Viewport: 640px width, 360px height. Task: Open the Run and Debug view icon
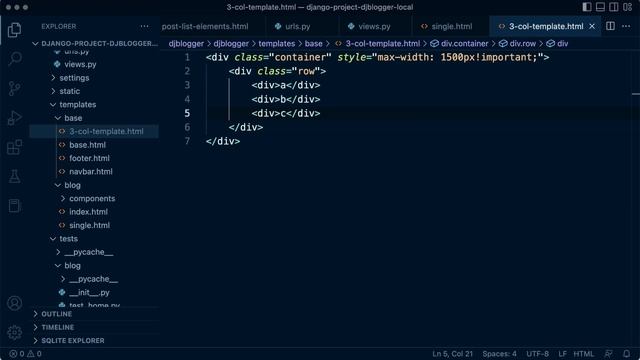[14, 118]
